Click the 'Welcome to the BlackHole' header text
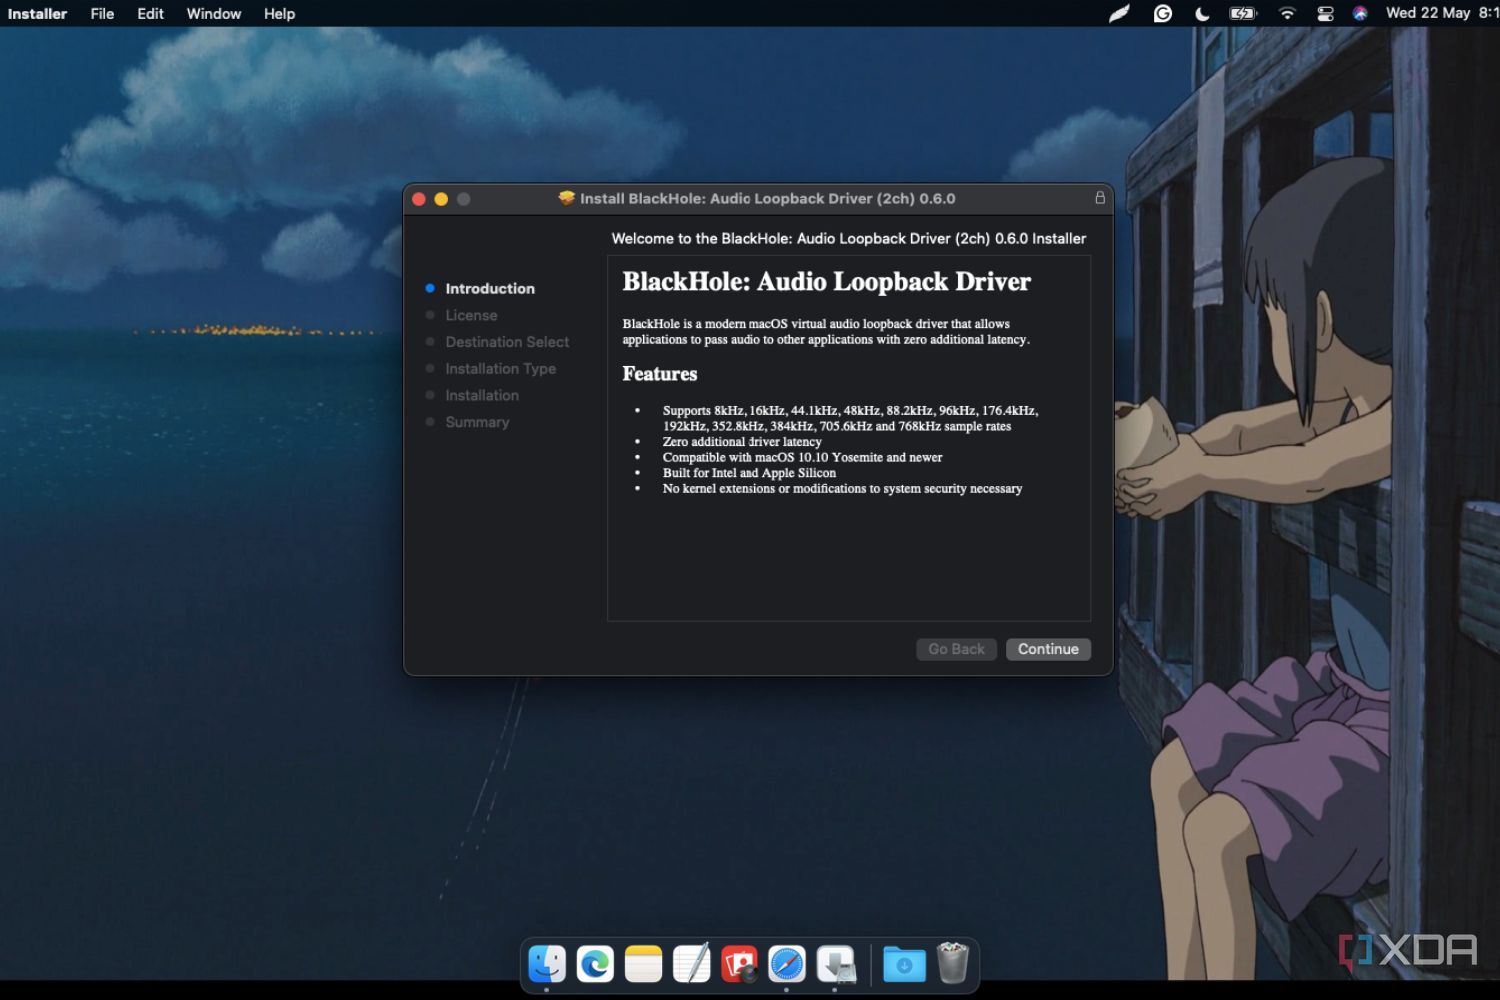1500x1000 pixels. tap(848, 238)
